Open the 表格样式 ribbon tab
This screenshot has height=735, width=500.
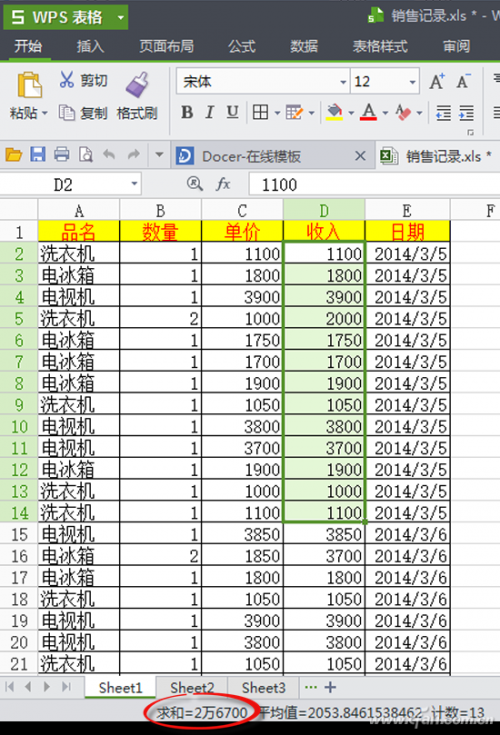tap(380, 46)
